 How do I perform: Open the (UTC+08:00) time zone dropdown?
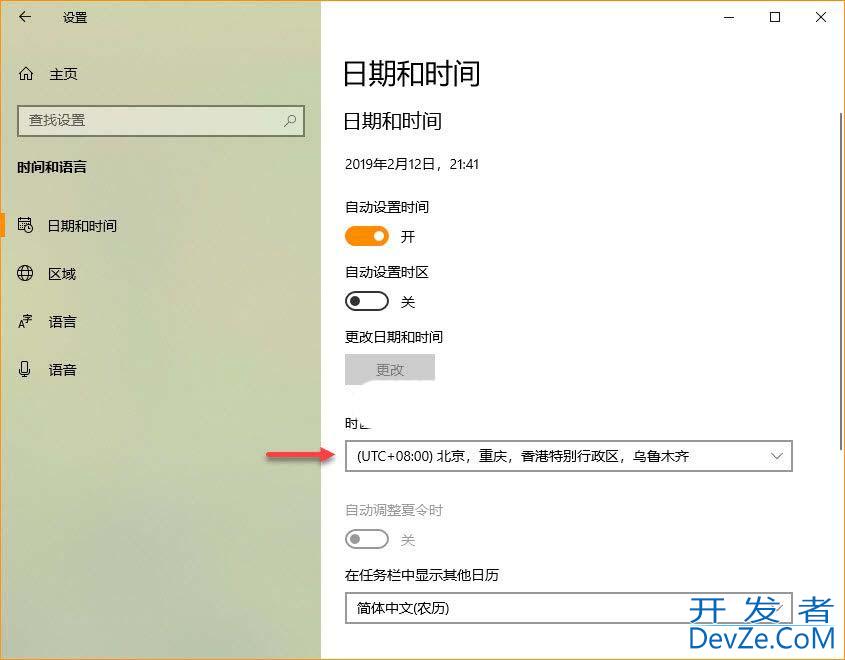click(x=569, y=456)
